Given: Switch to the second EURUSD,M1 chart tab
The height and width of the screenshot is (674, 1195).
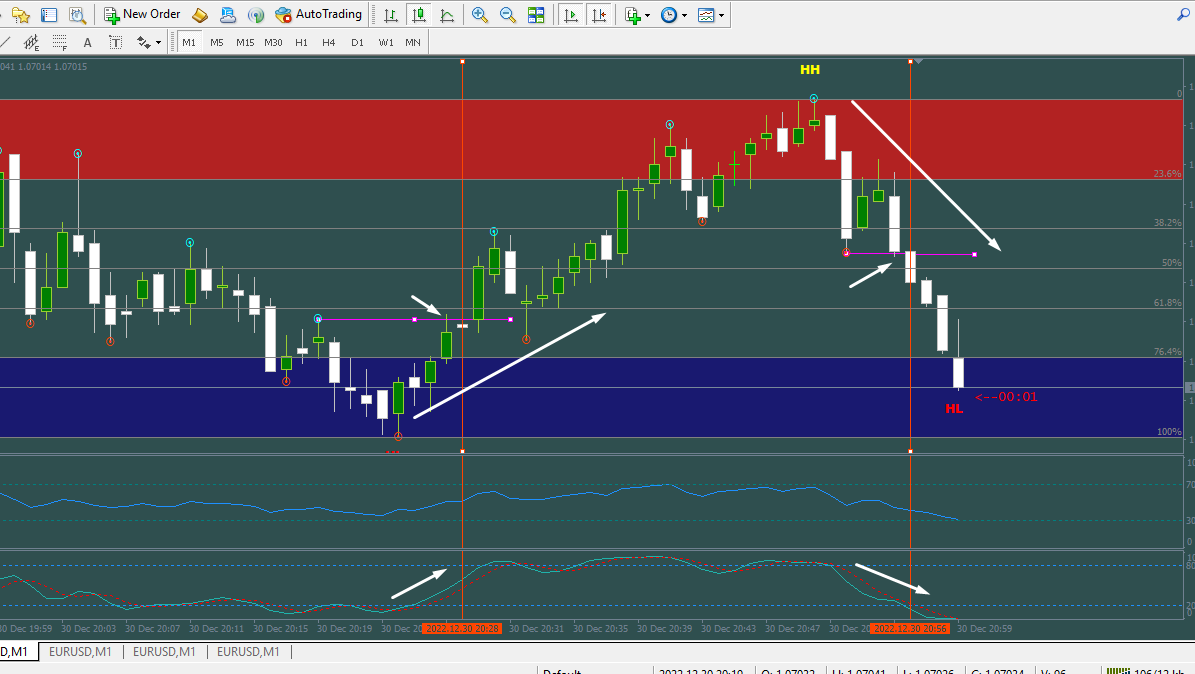Looking at the screenshot, I should pyautogui.click(x=164, y=652).
